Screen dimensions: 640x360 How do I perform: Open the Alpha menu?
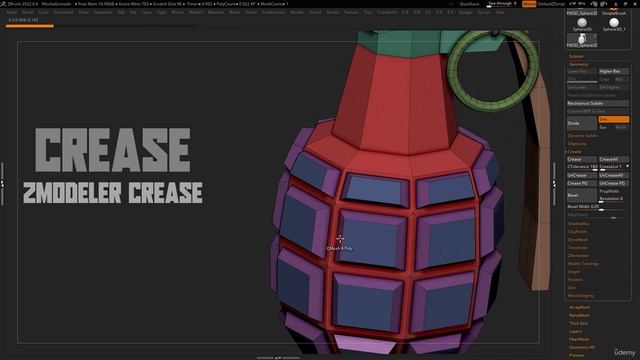12,13
